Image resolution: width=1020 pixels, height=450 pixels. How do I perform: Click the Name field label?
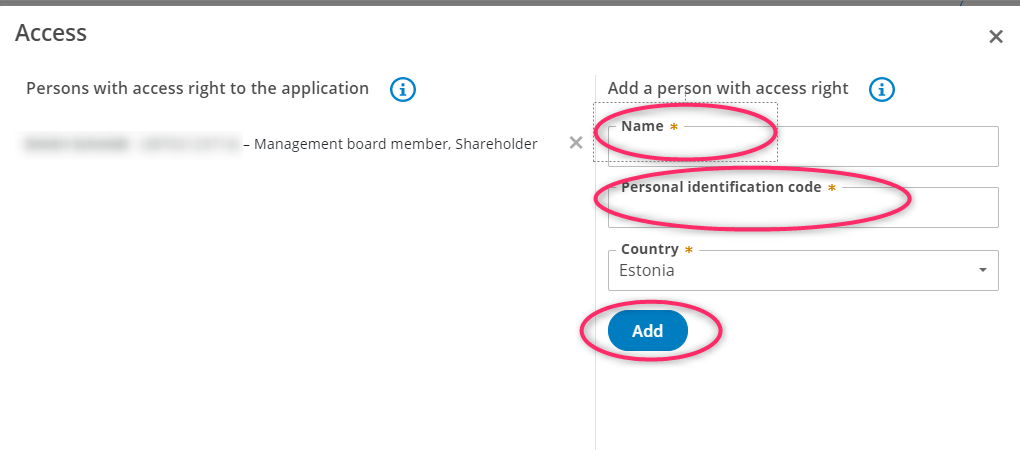pos(642,126)
